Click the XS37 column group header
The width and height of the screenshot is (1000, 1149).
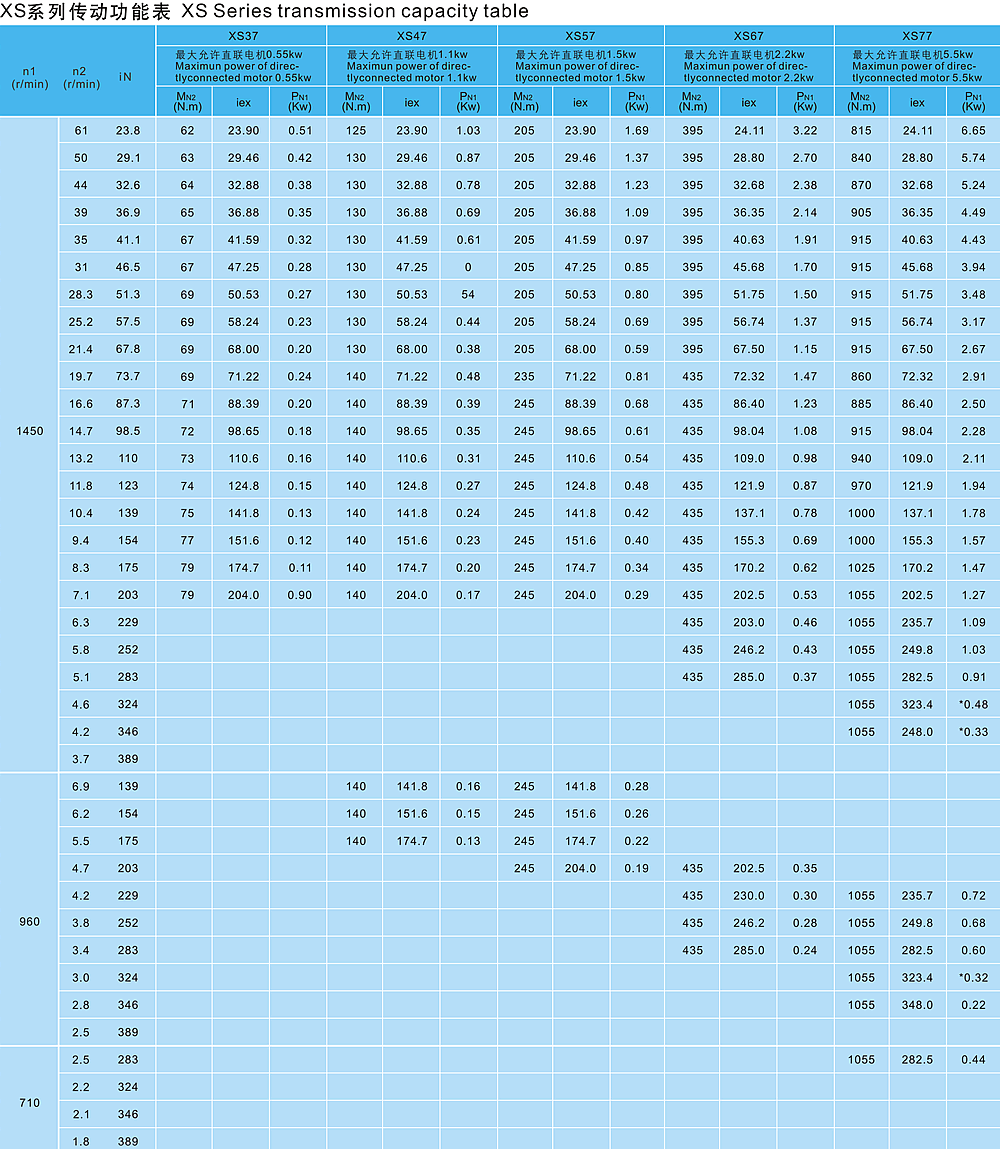click(241, 35)
